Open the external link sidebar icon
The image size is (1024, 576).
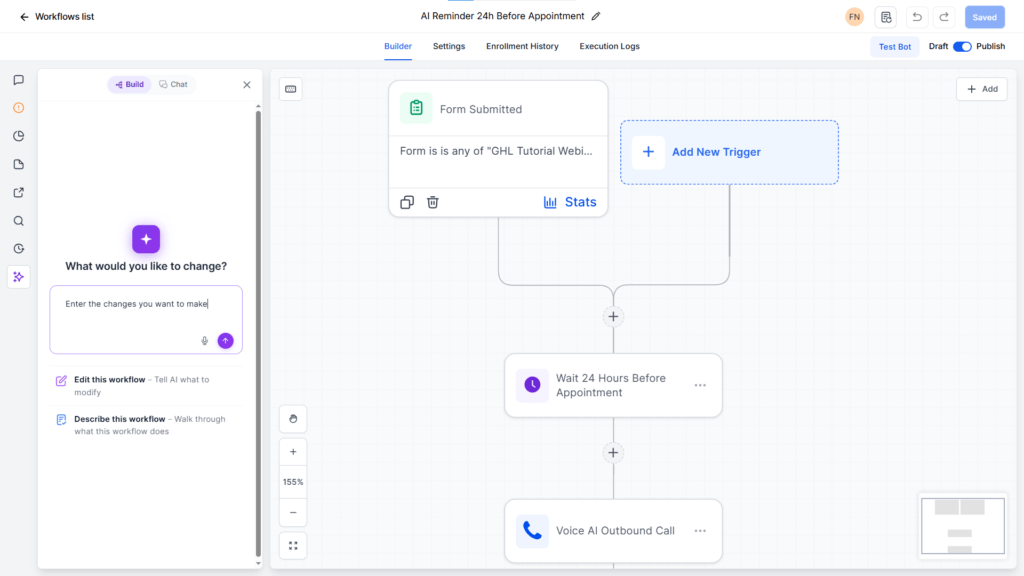click(18, 193)
